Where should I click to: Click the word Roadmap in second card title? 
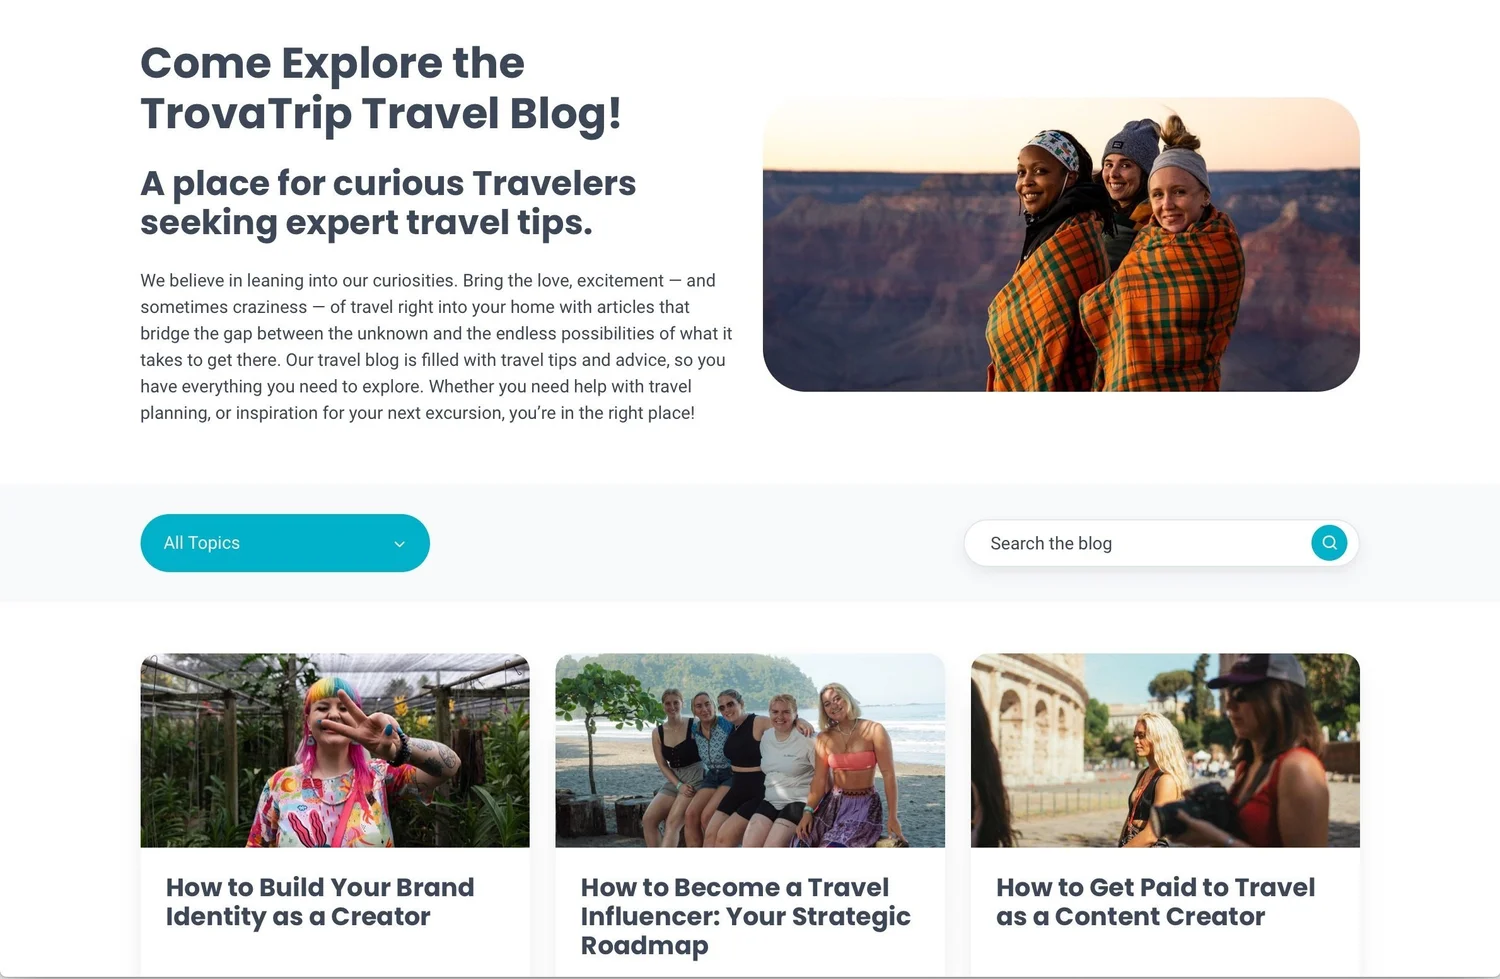pyautogui.click(x=645, y=946)
